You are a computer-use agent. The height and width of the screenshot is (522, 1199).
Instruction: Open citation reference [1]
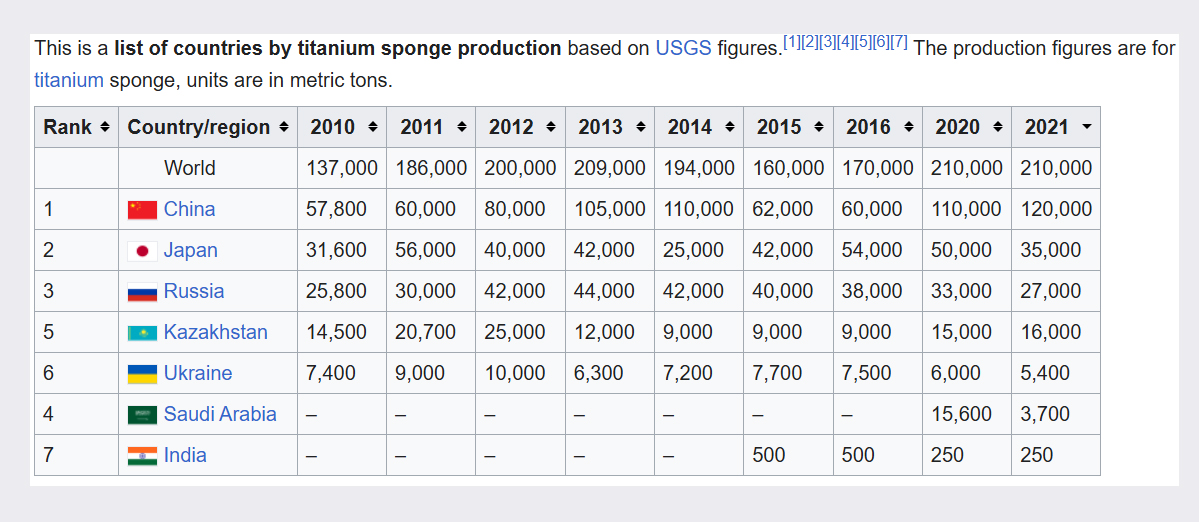pos(792,43)
